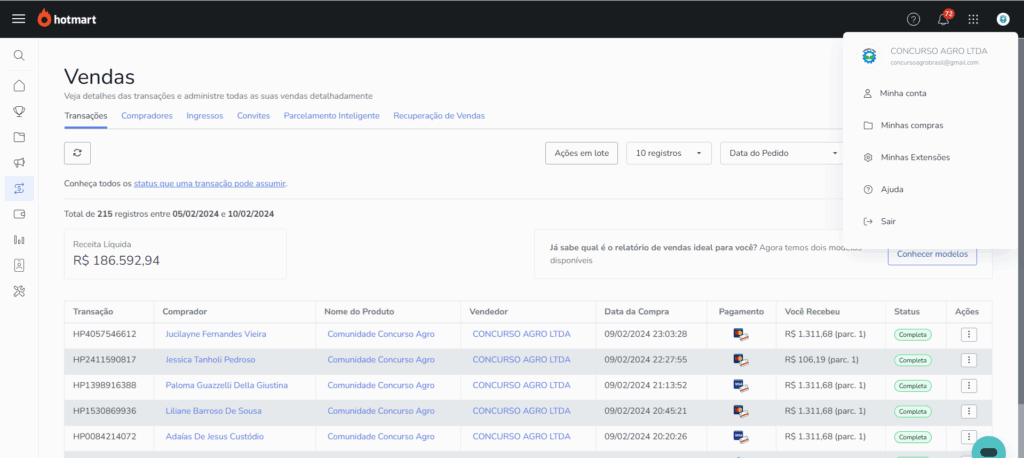
Task: Go to the sidebar home icon
Action: tap(19, 86)
